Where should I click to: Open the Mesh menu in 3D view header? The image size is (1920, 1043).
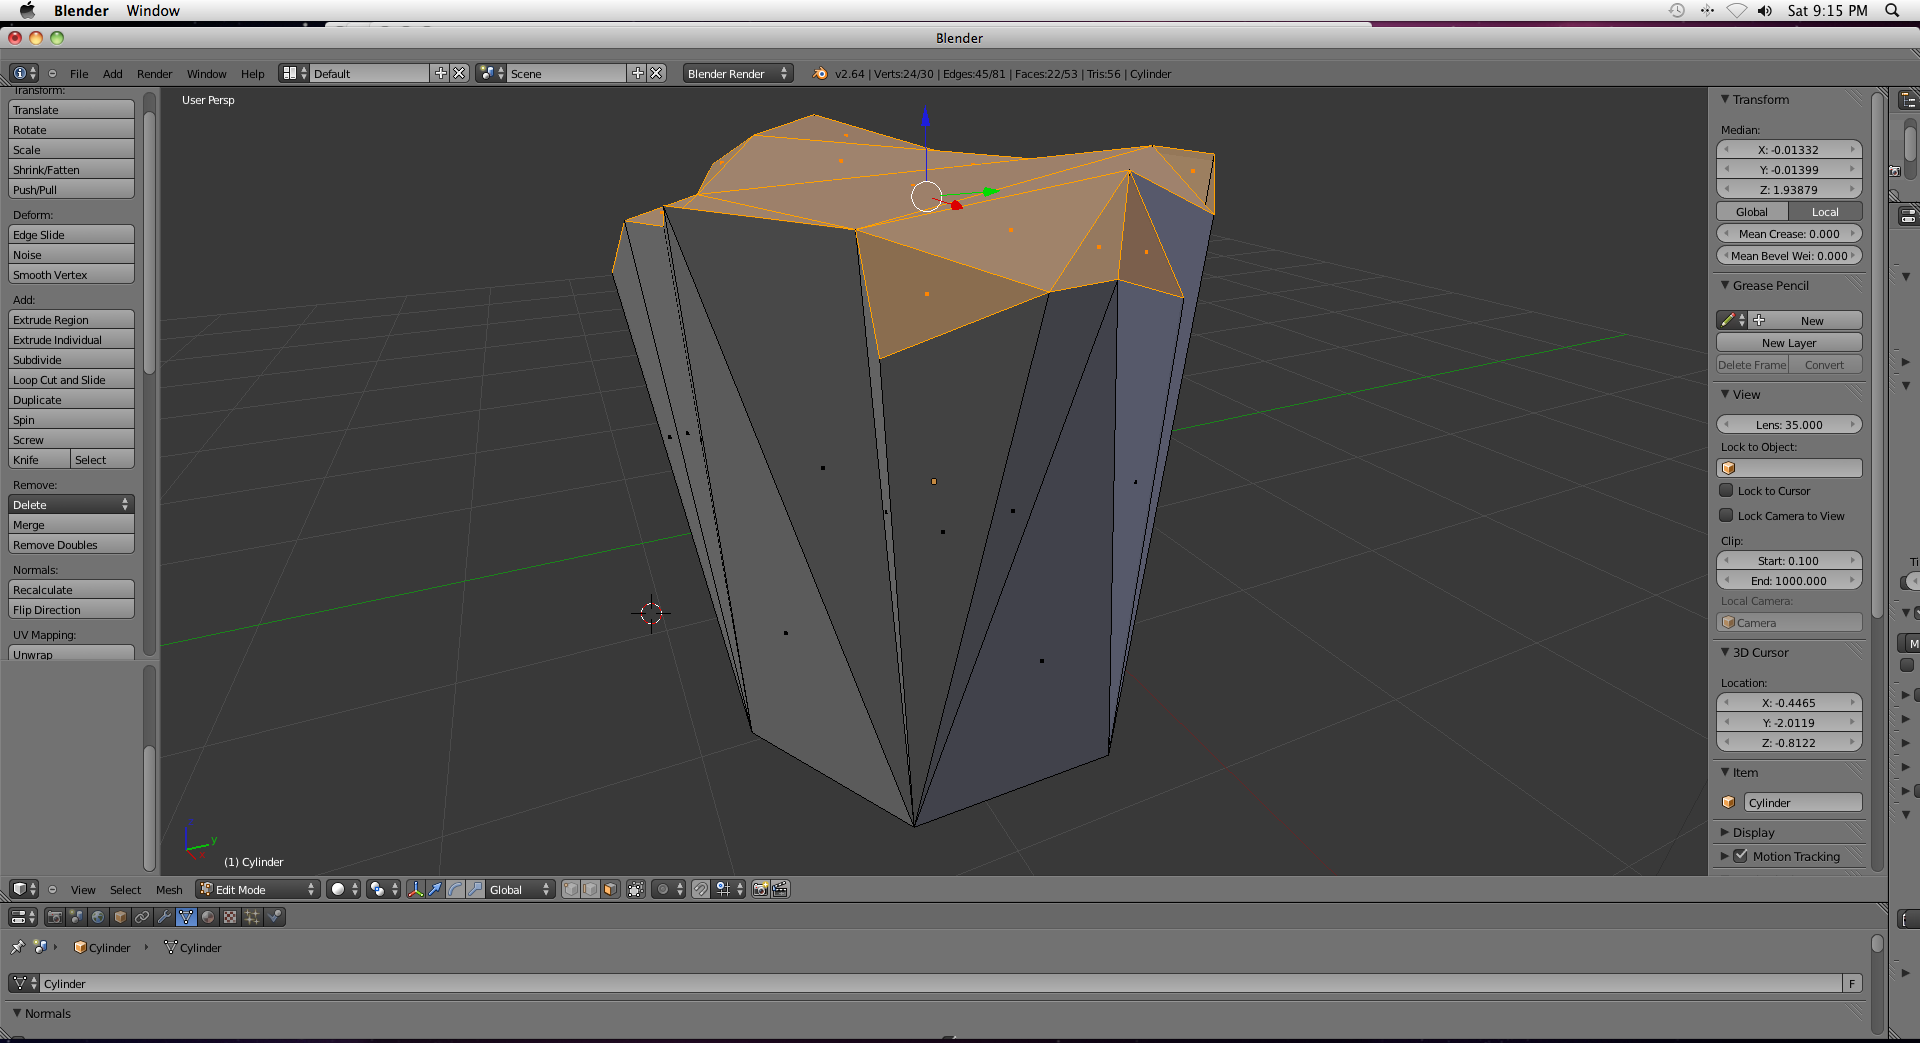point(169,889)
